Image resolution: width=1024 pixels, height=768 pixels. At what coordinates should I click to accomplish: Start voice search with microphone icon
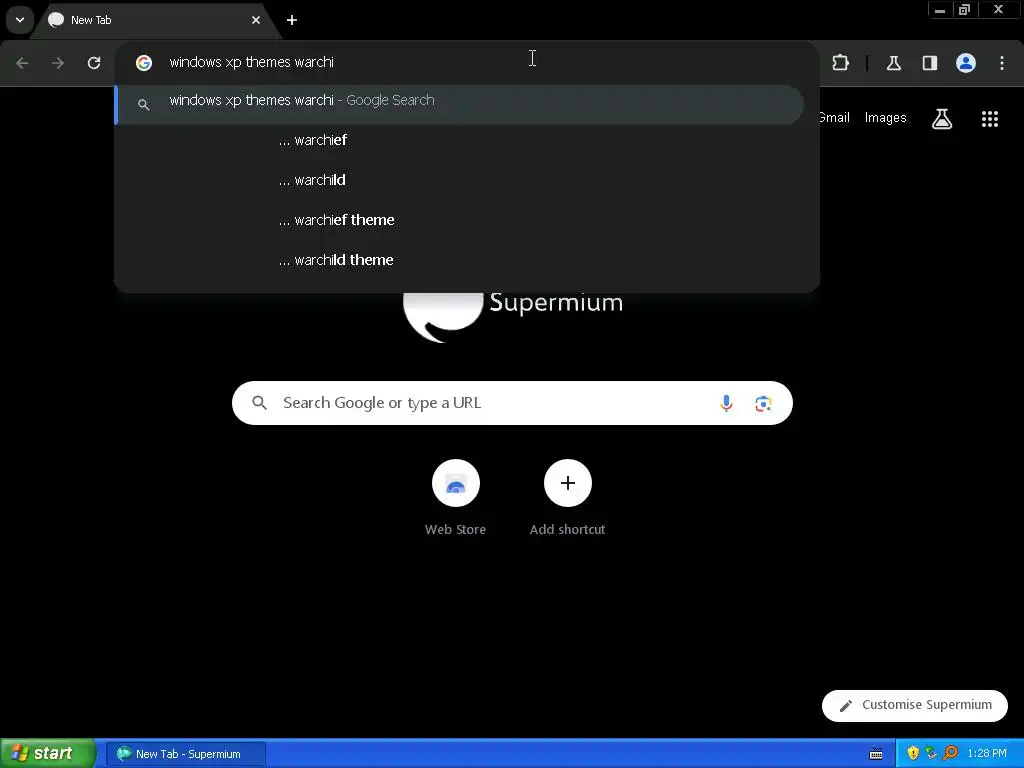click(726, 403)
